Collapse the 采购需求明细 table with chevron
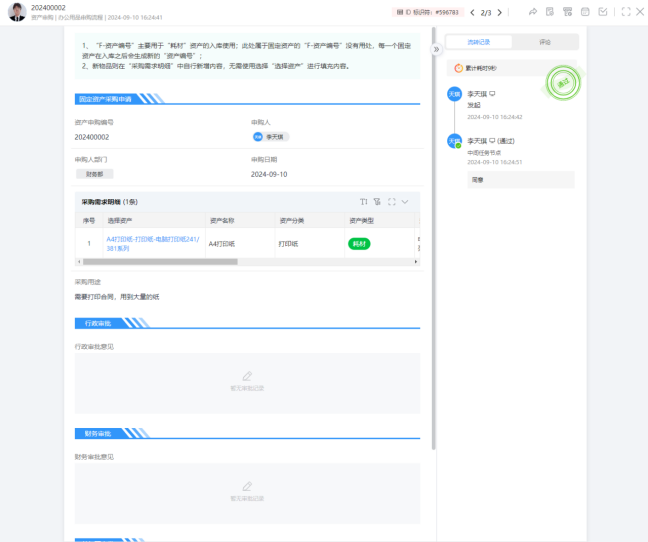The width and height of the screenshot is (648, 542). coord(405,201)
